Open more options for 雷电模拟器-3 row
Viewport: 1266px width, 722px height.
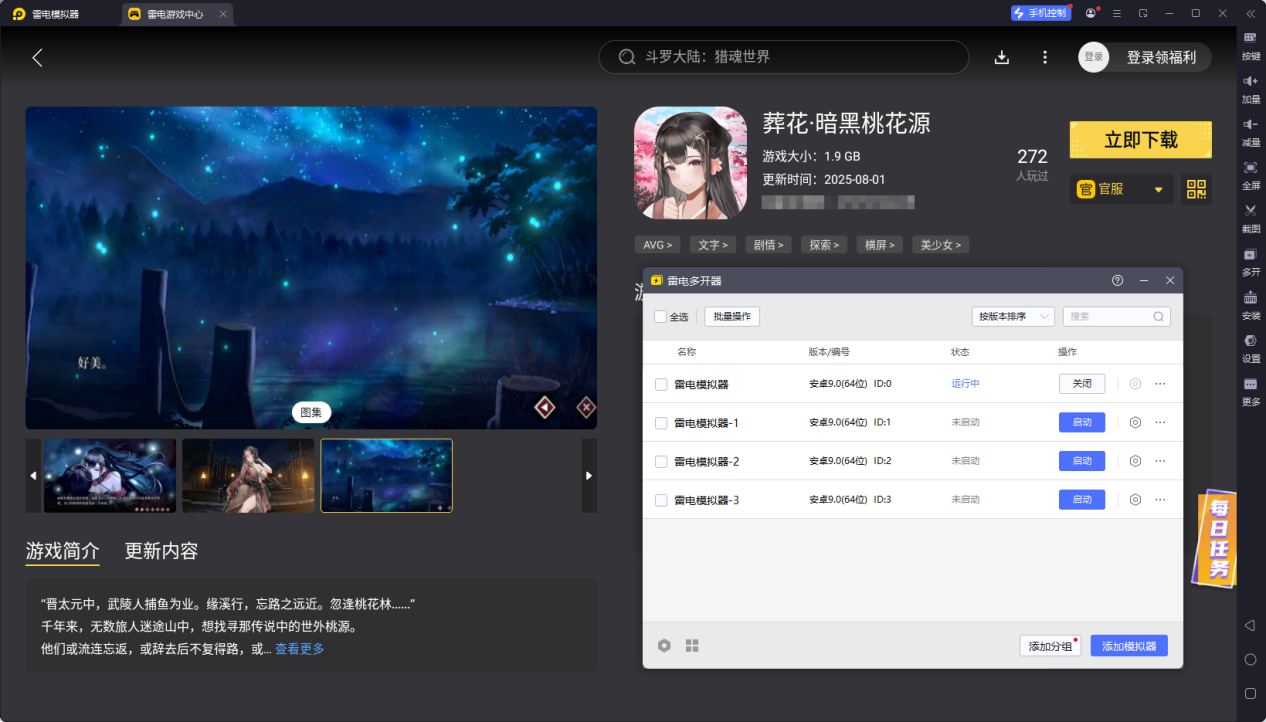[x=1160, y=499]
